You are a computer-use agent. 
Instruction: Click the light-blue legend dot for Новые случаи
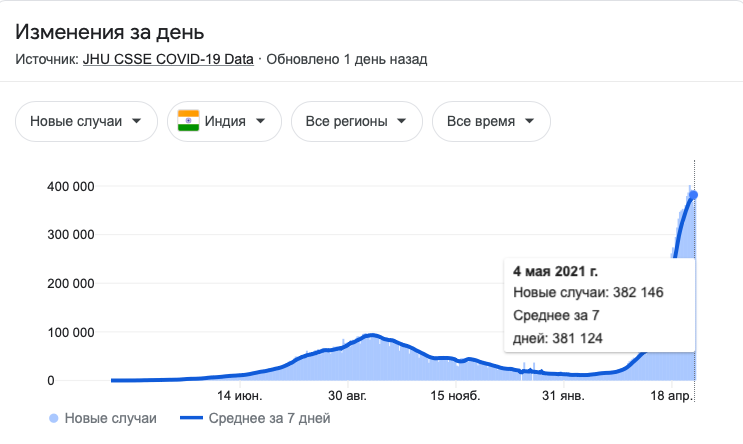[53, 418]
